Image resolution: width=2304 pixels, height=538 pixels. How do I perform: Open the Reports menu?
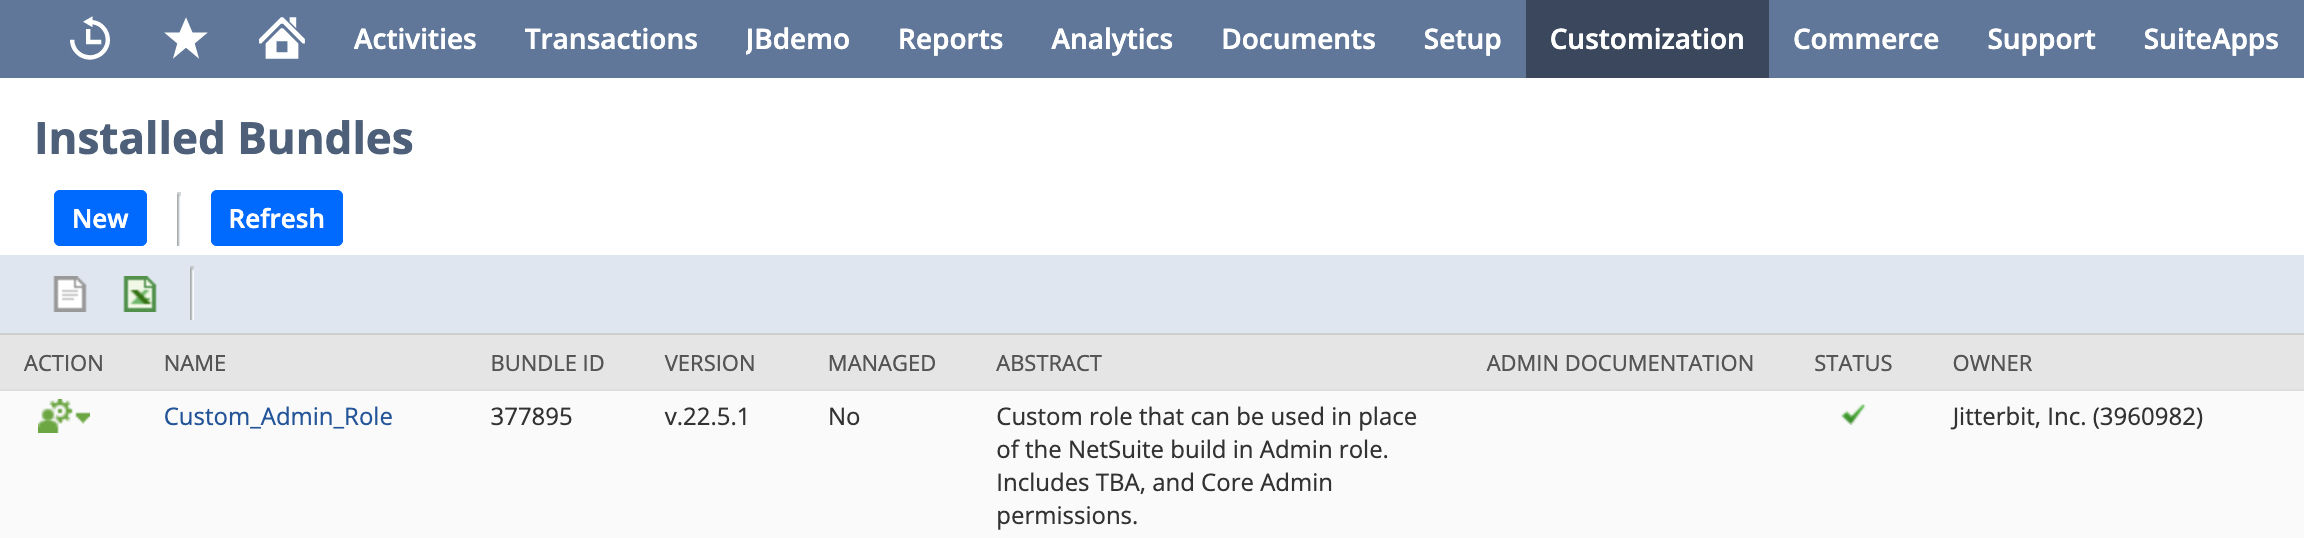tap(950, 39)
